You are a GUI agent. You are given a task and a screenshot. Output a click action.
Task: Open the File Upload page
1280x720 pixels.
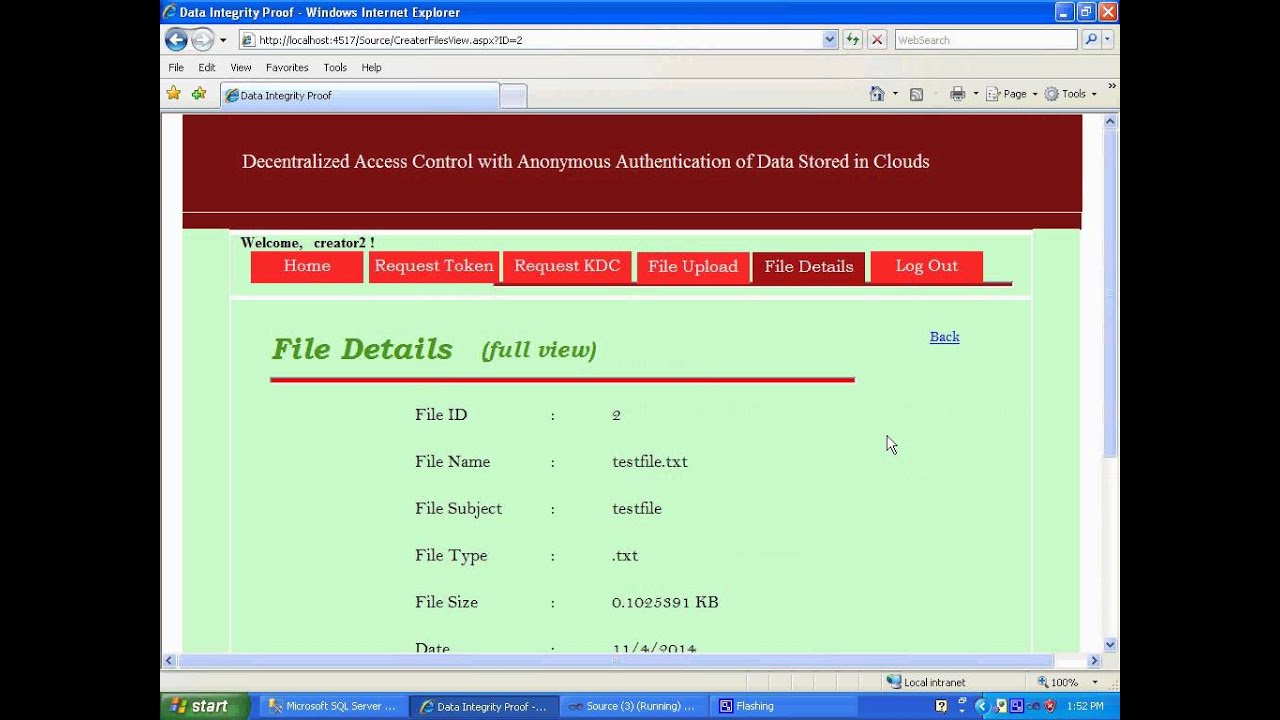693,267
